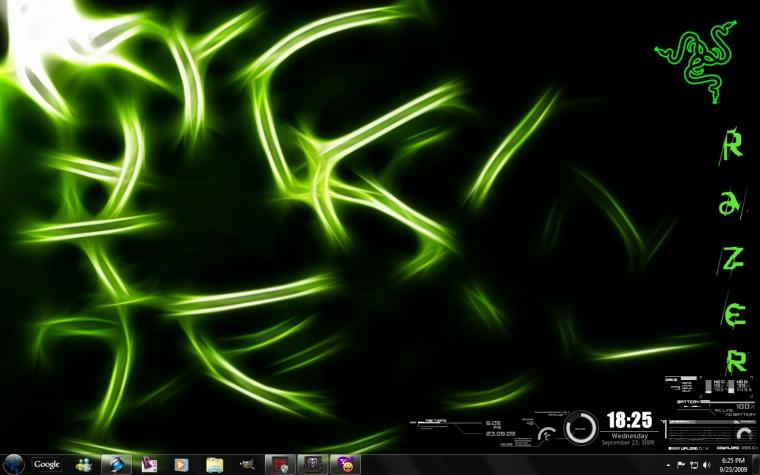Click the Show Desktop strip
760x475 pixels.
pos(756,464)
